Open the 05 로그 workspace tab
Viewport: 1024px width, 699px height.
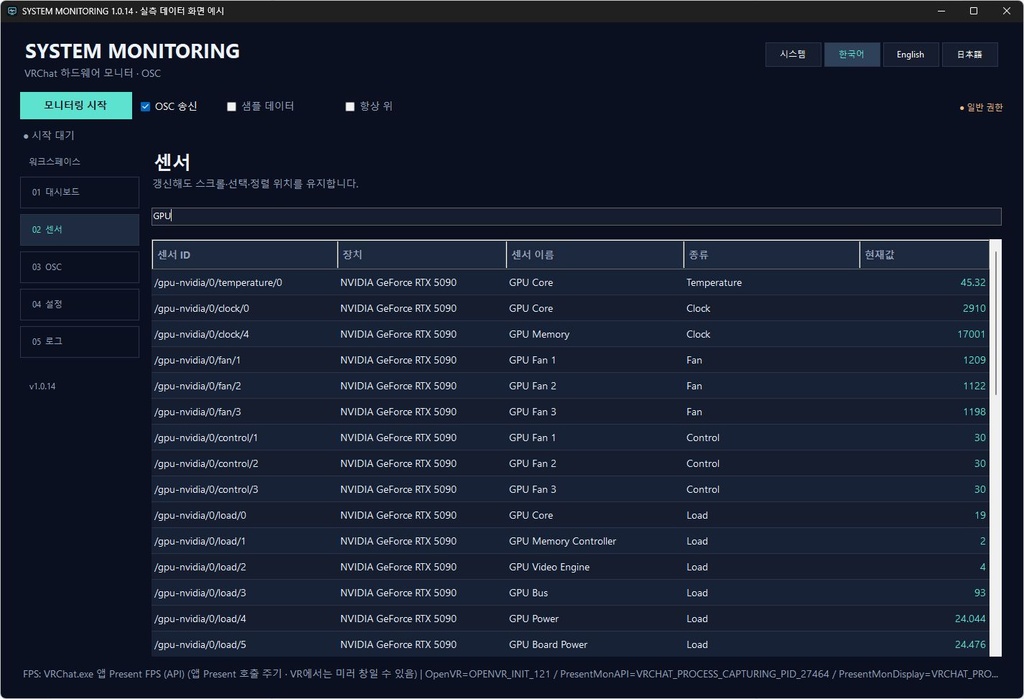point(80,341)
